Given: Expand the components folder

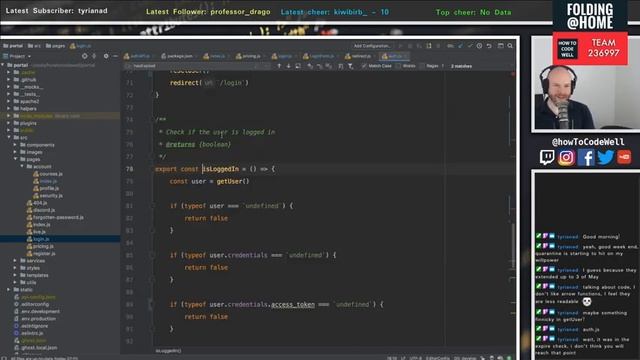Looking at the screenshot, I should click(x=15, y=145).
